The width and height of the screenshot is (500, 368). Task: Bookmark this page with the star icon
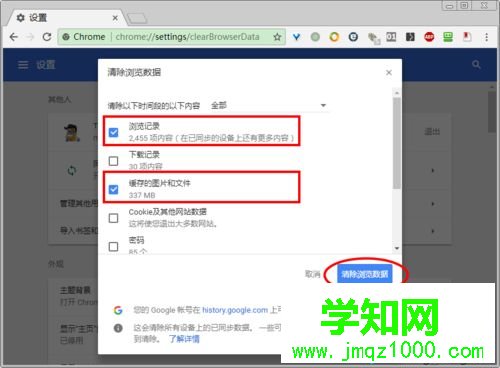click(x=277, y=37)
